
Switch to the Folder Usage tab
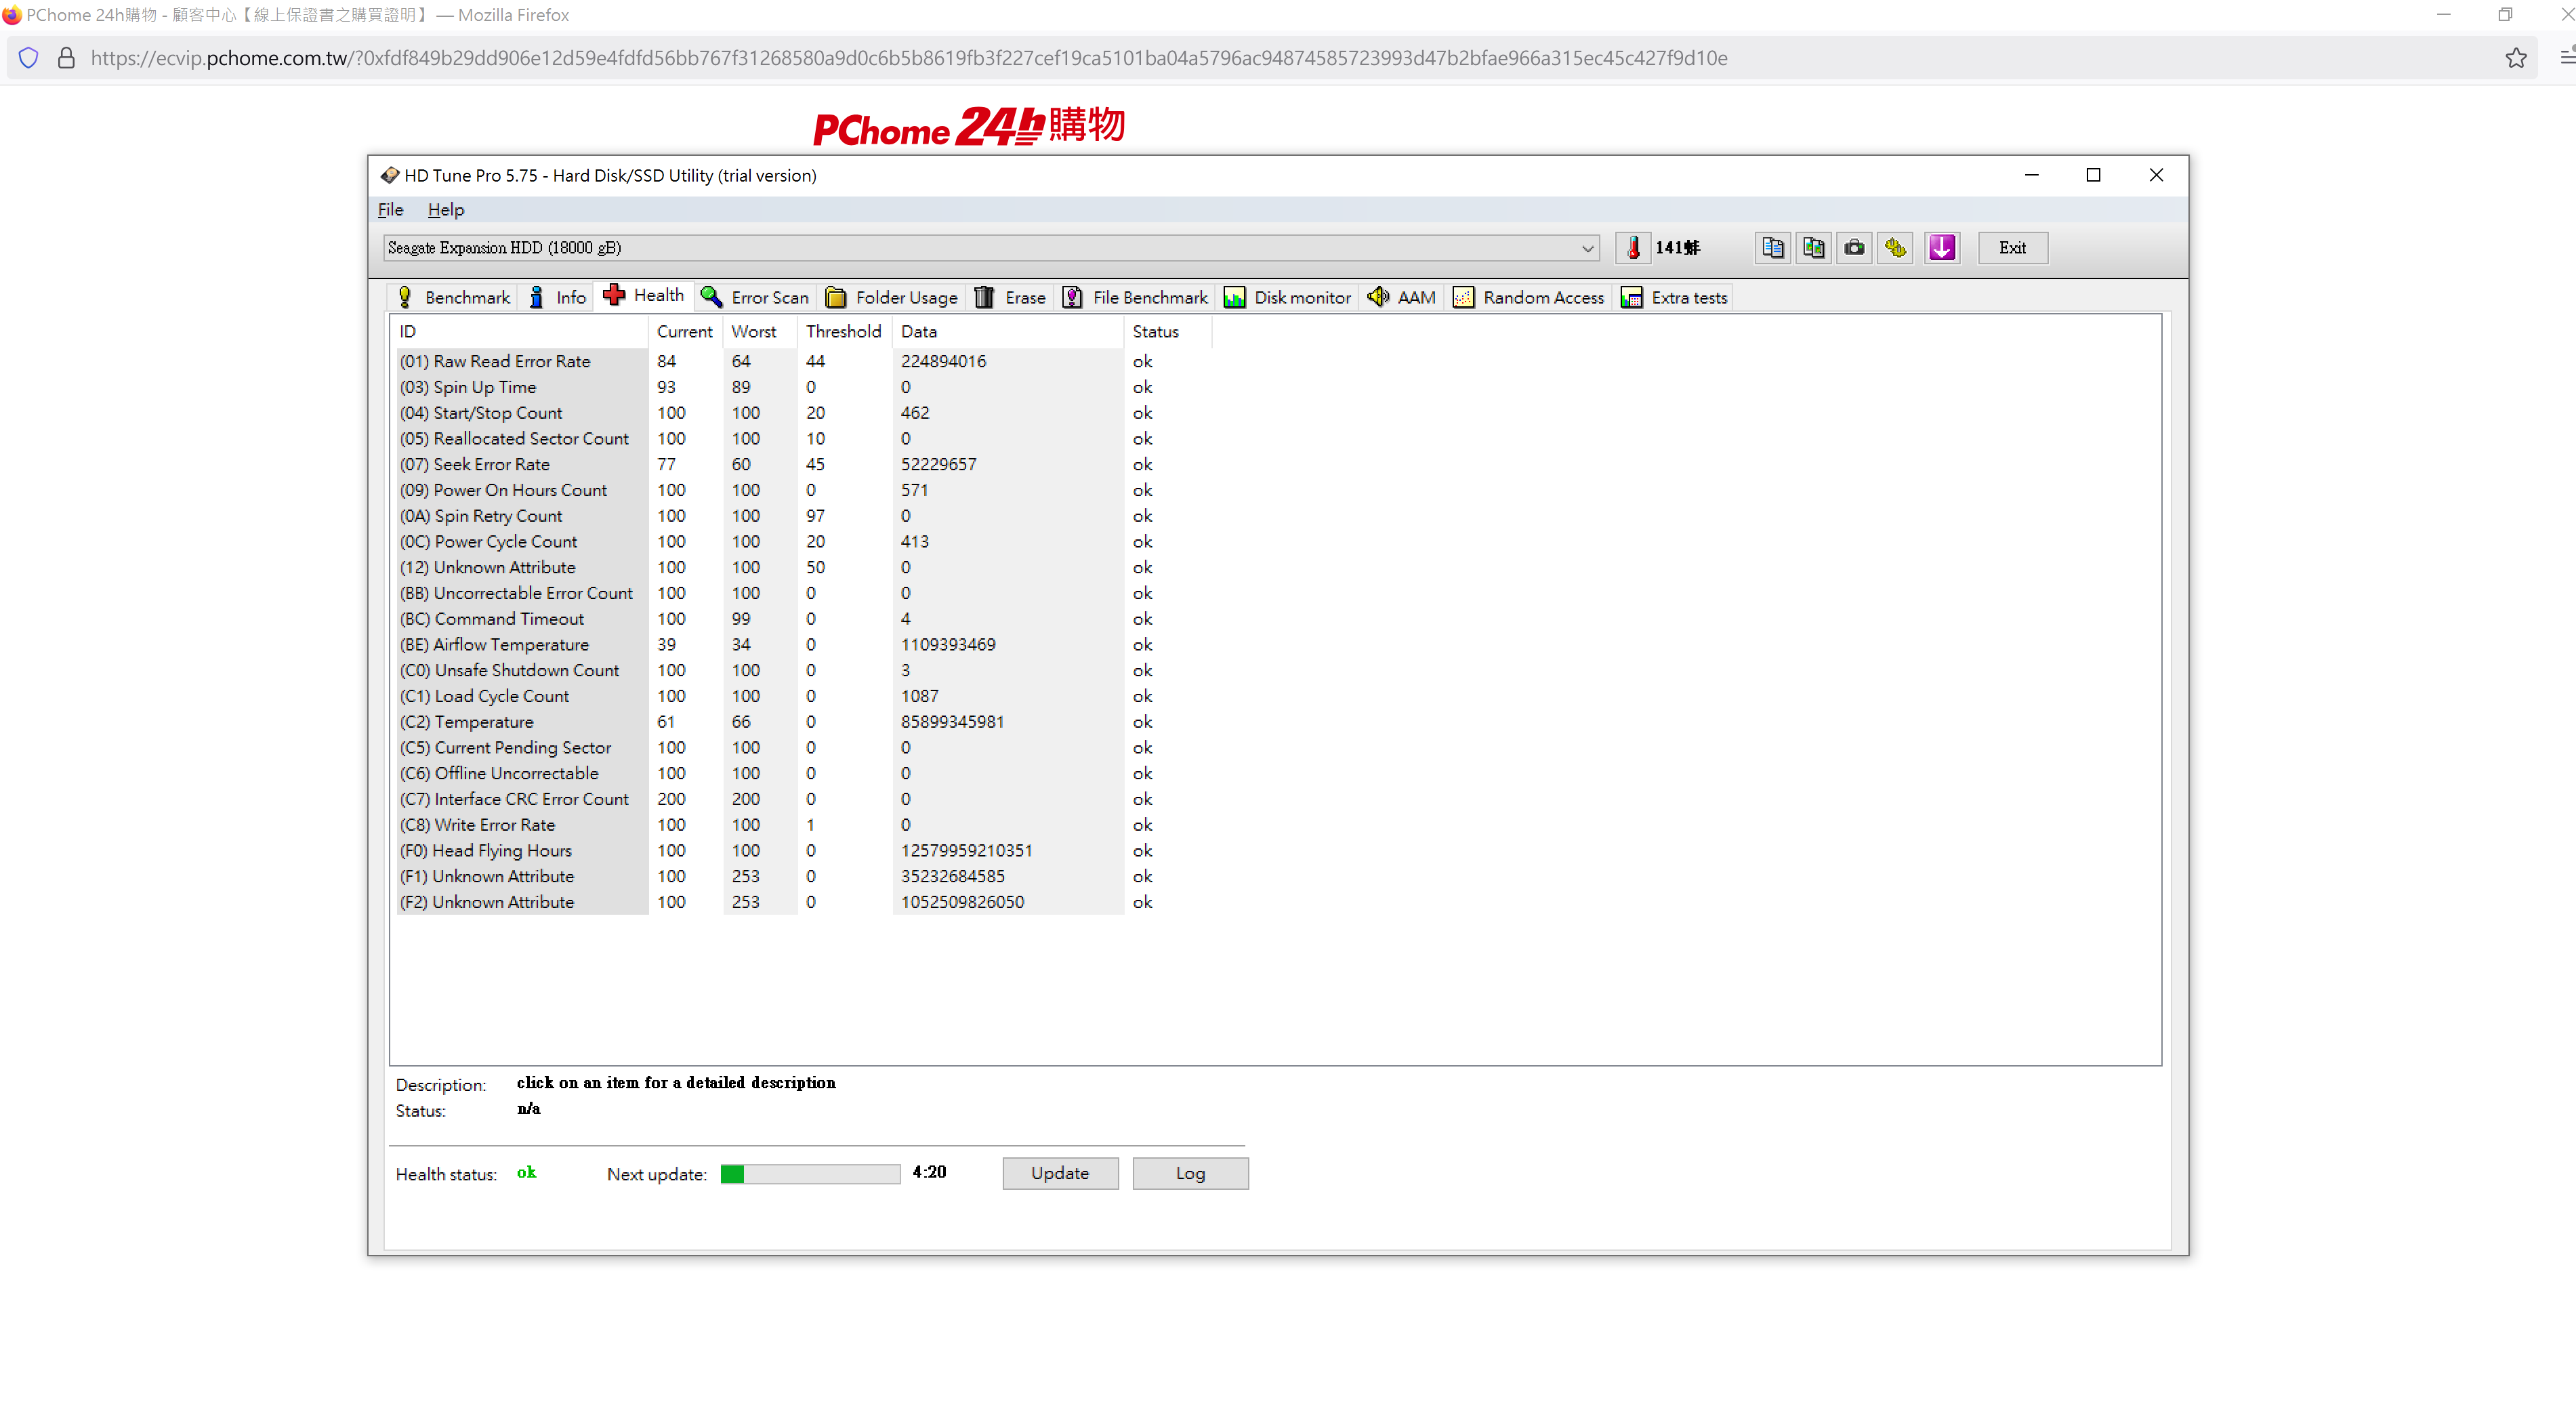(892, 297)
